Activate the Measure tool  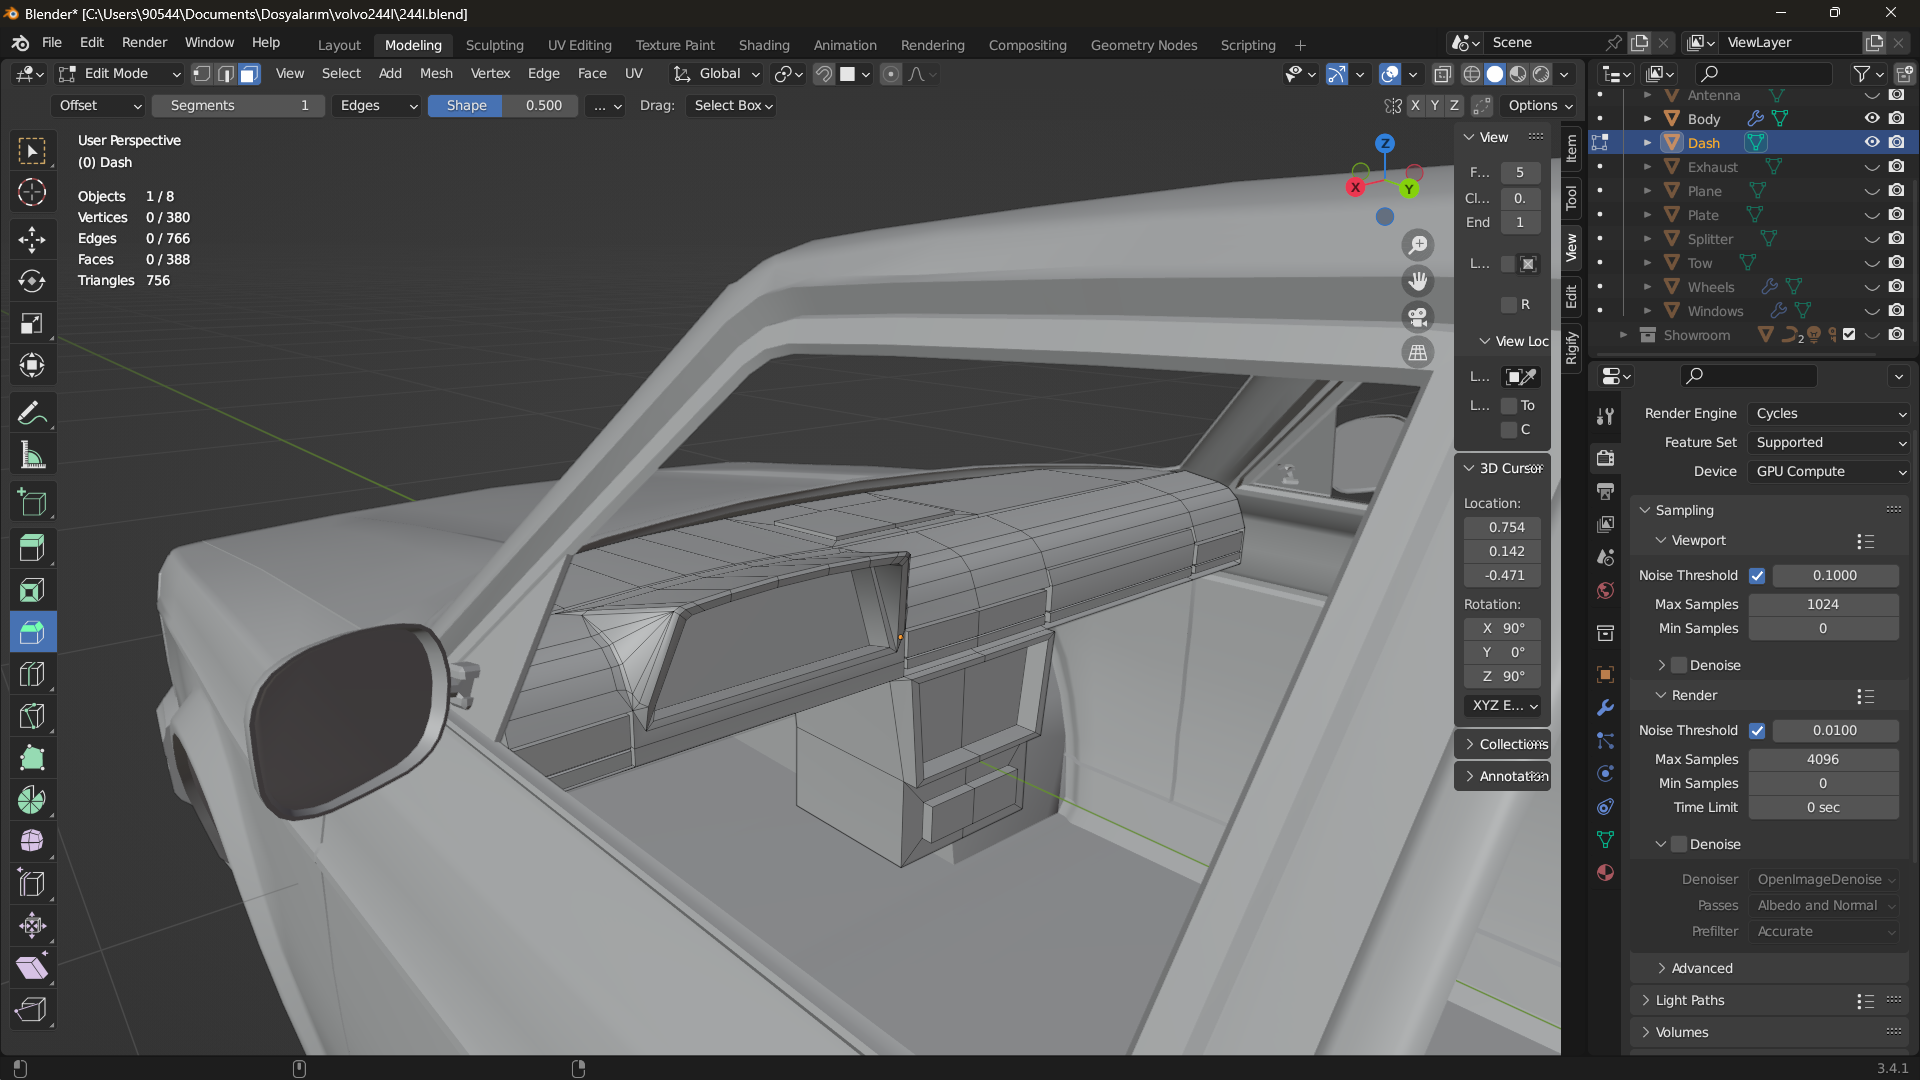coord(32,456)
